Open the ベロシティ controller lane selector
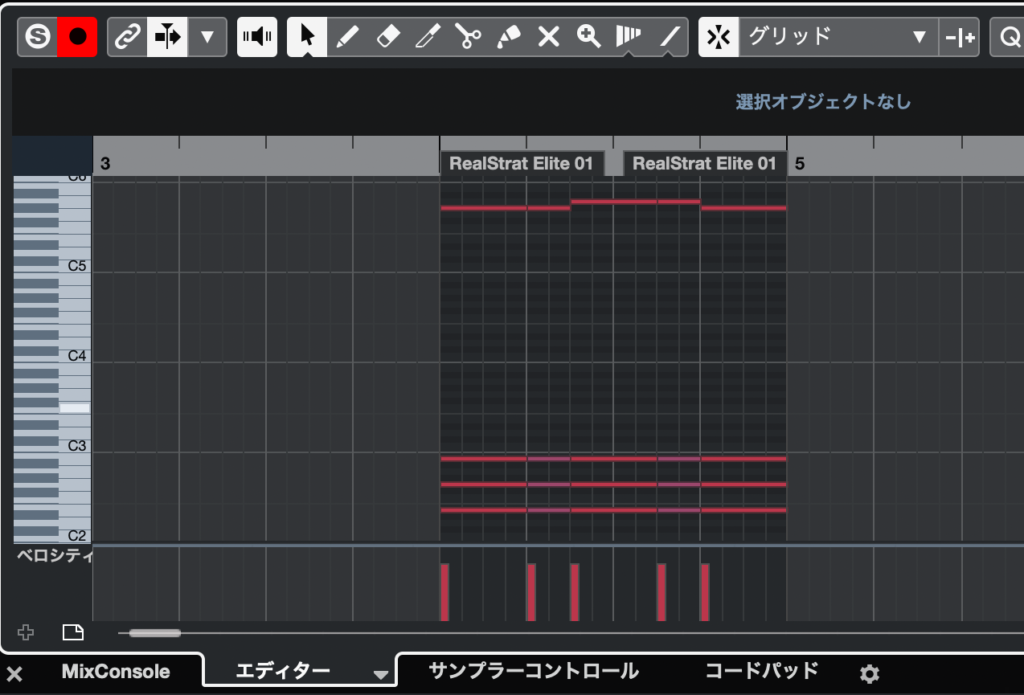Image resolution: width=1024 pixels, height=695 pixels. pyautogui.click(x=54, y=556)
